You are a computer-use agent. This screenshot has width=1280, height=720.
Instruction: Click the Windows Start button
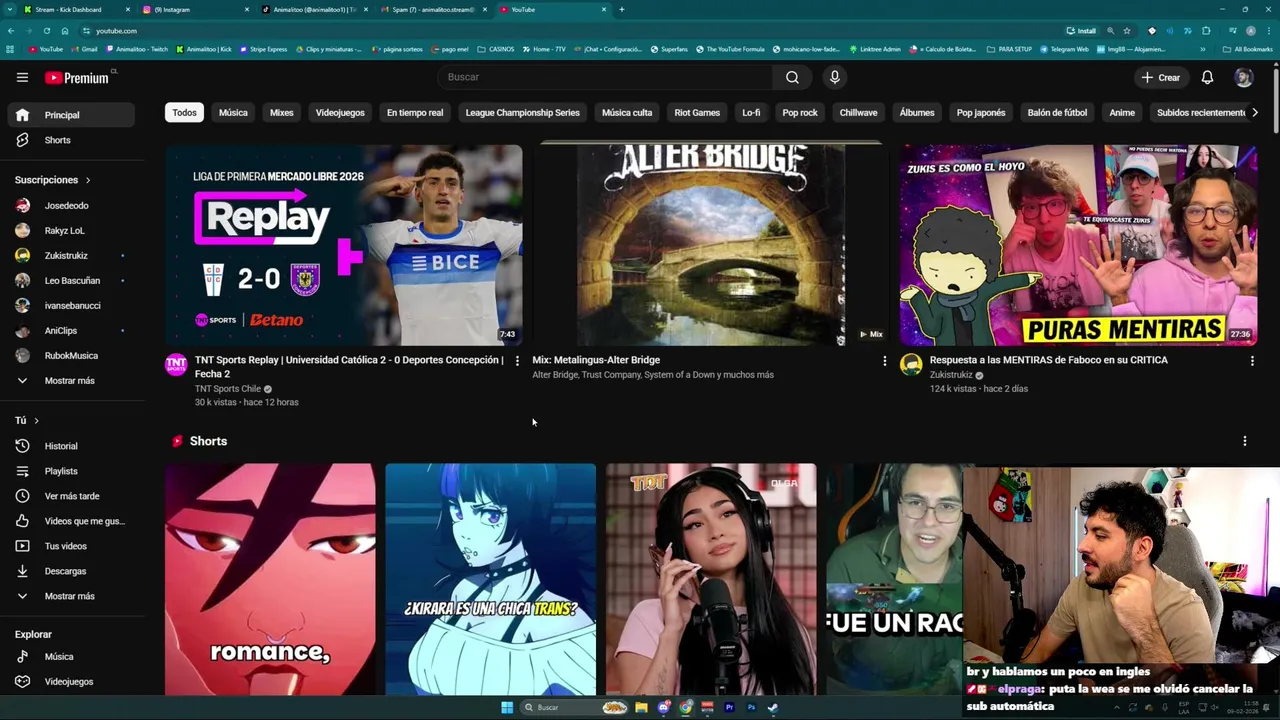pyautogui.click(x=507, y=708)
